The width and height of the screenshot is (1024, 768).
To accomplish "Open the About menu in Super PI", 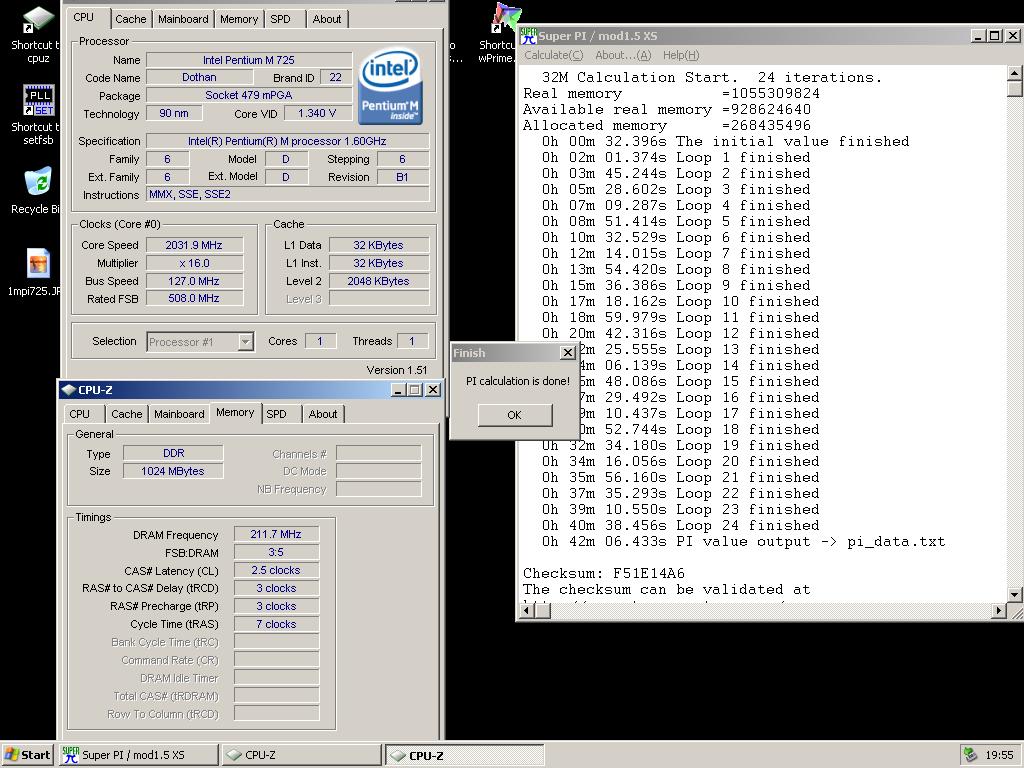I will tap(622, 56).
